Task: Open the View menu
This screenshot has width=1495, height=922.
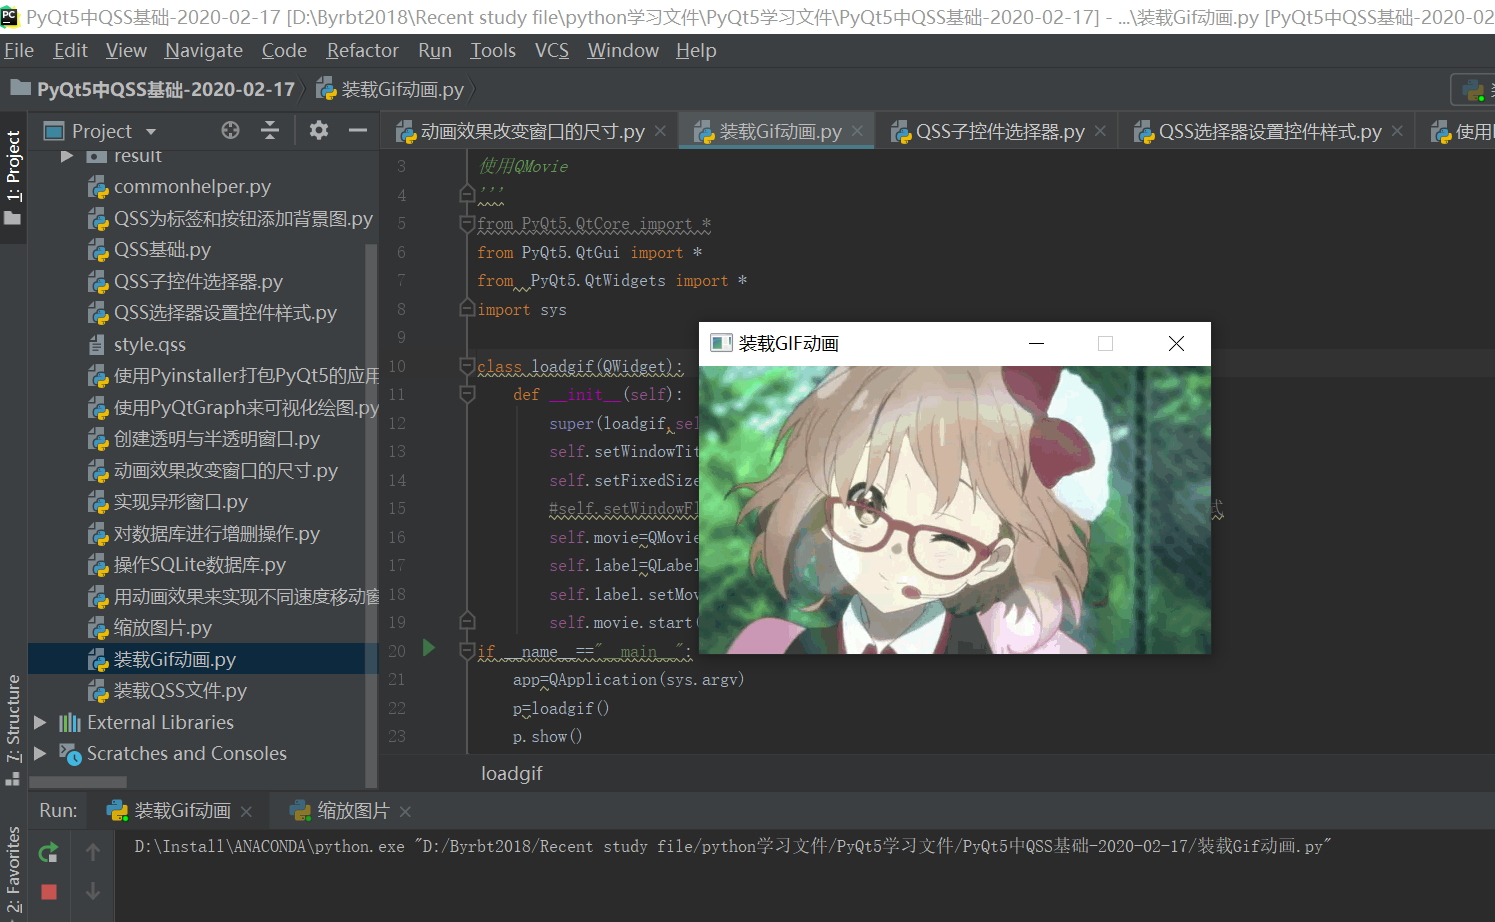Action: [126, 50]
